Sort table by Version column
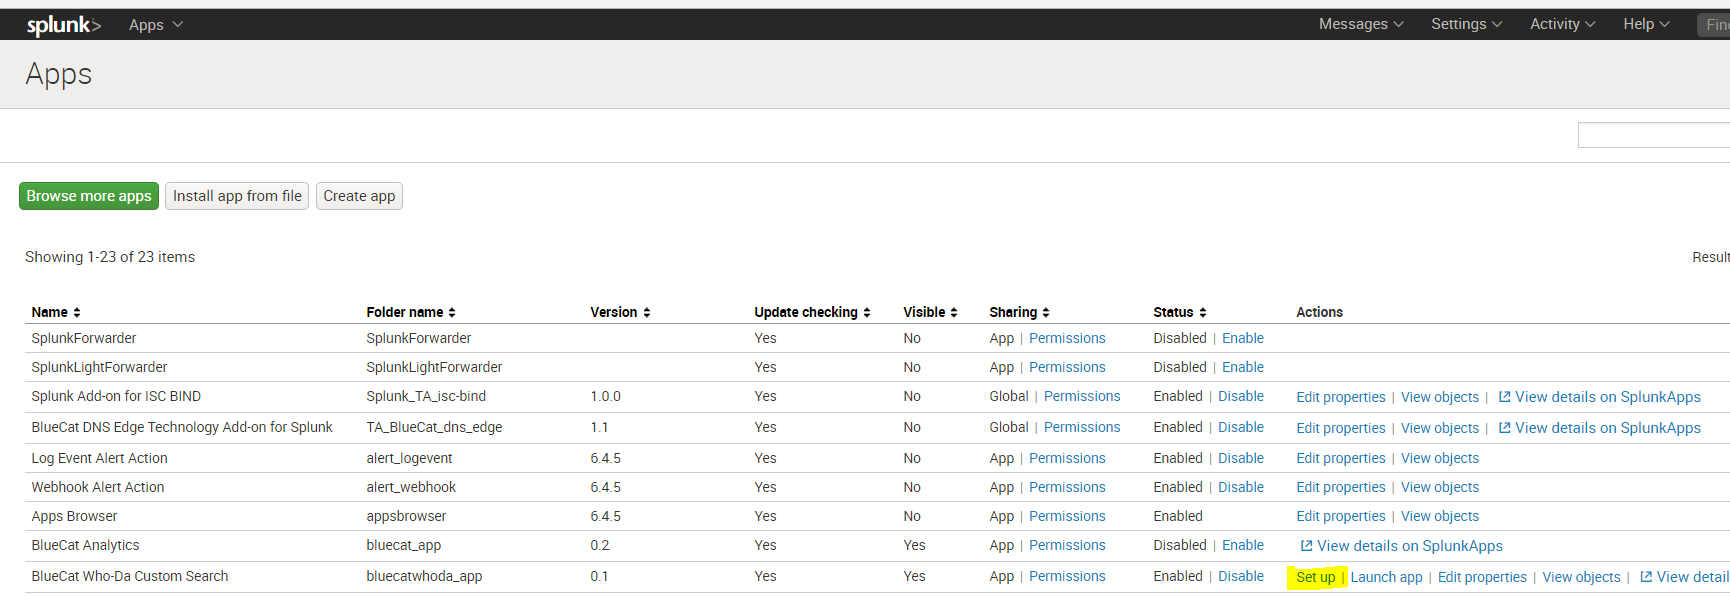 pos(620,312)
